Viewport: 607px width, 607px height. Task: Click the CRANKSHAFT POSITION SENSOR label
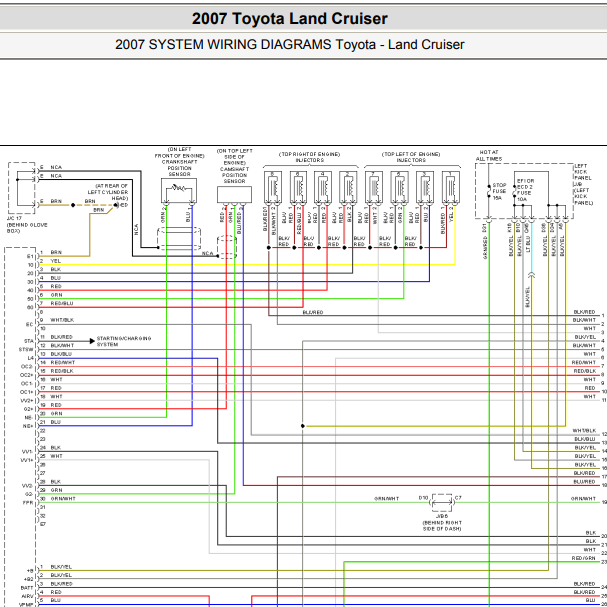[x=179, y=168]
